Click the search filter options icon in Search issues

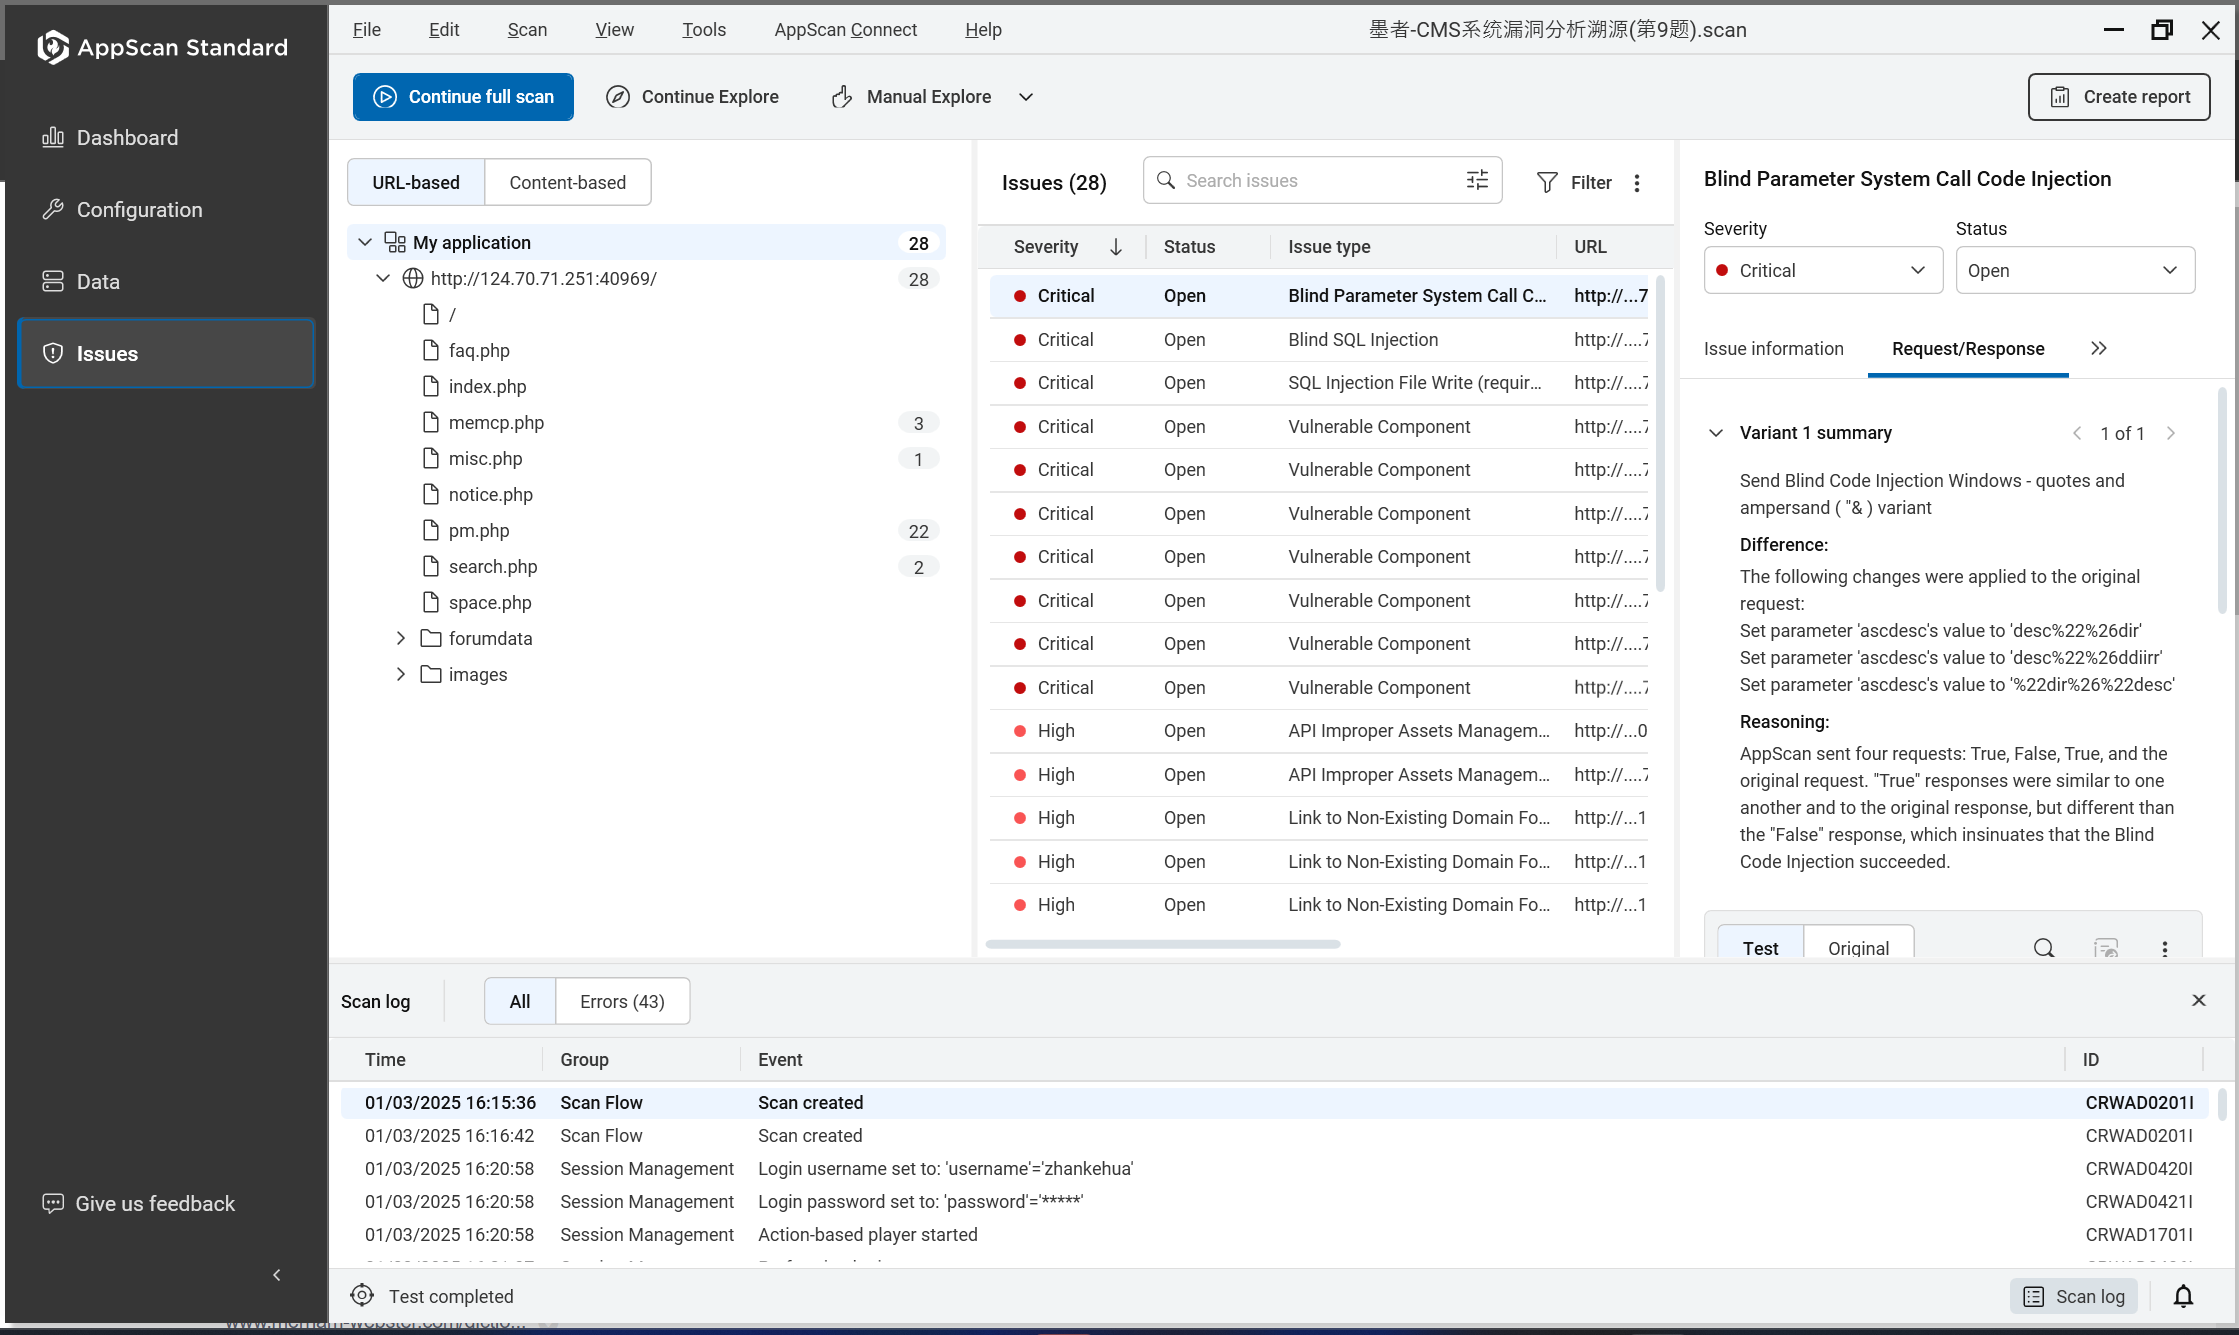[x=1477, y=180]
